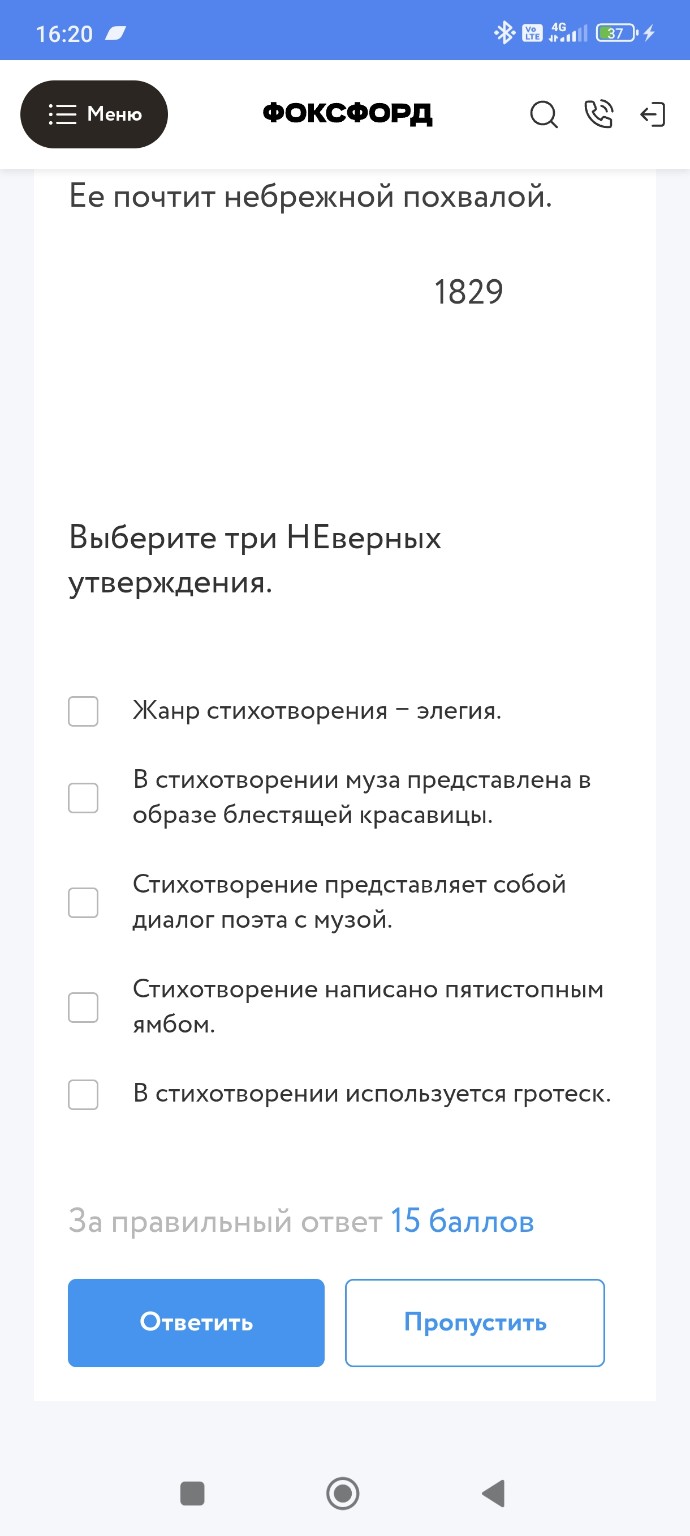This screenshot has width=690, height=1536.
Task: Tap the Android home circle button
Action: point(343,1493)
